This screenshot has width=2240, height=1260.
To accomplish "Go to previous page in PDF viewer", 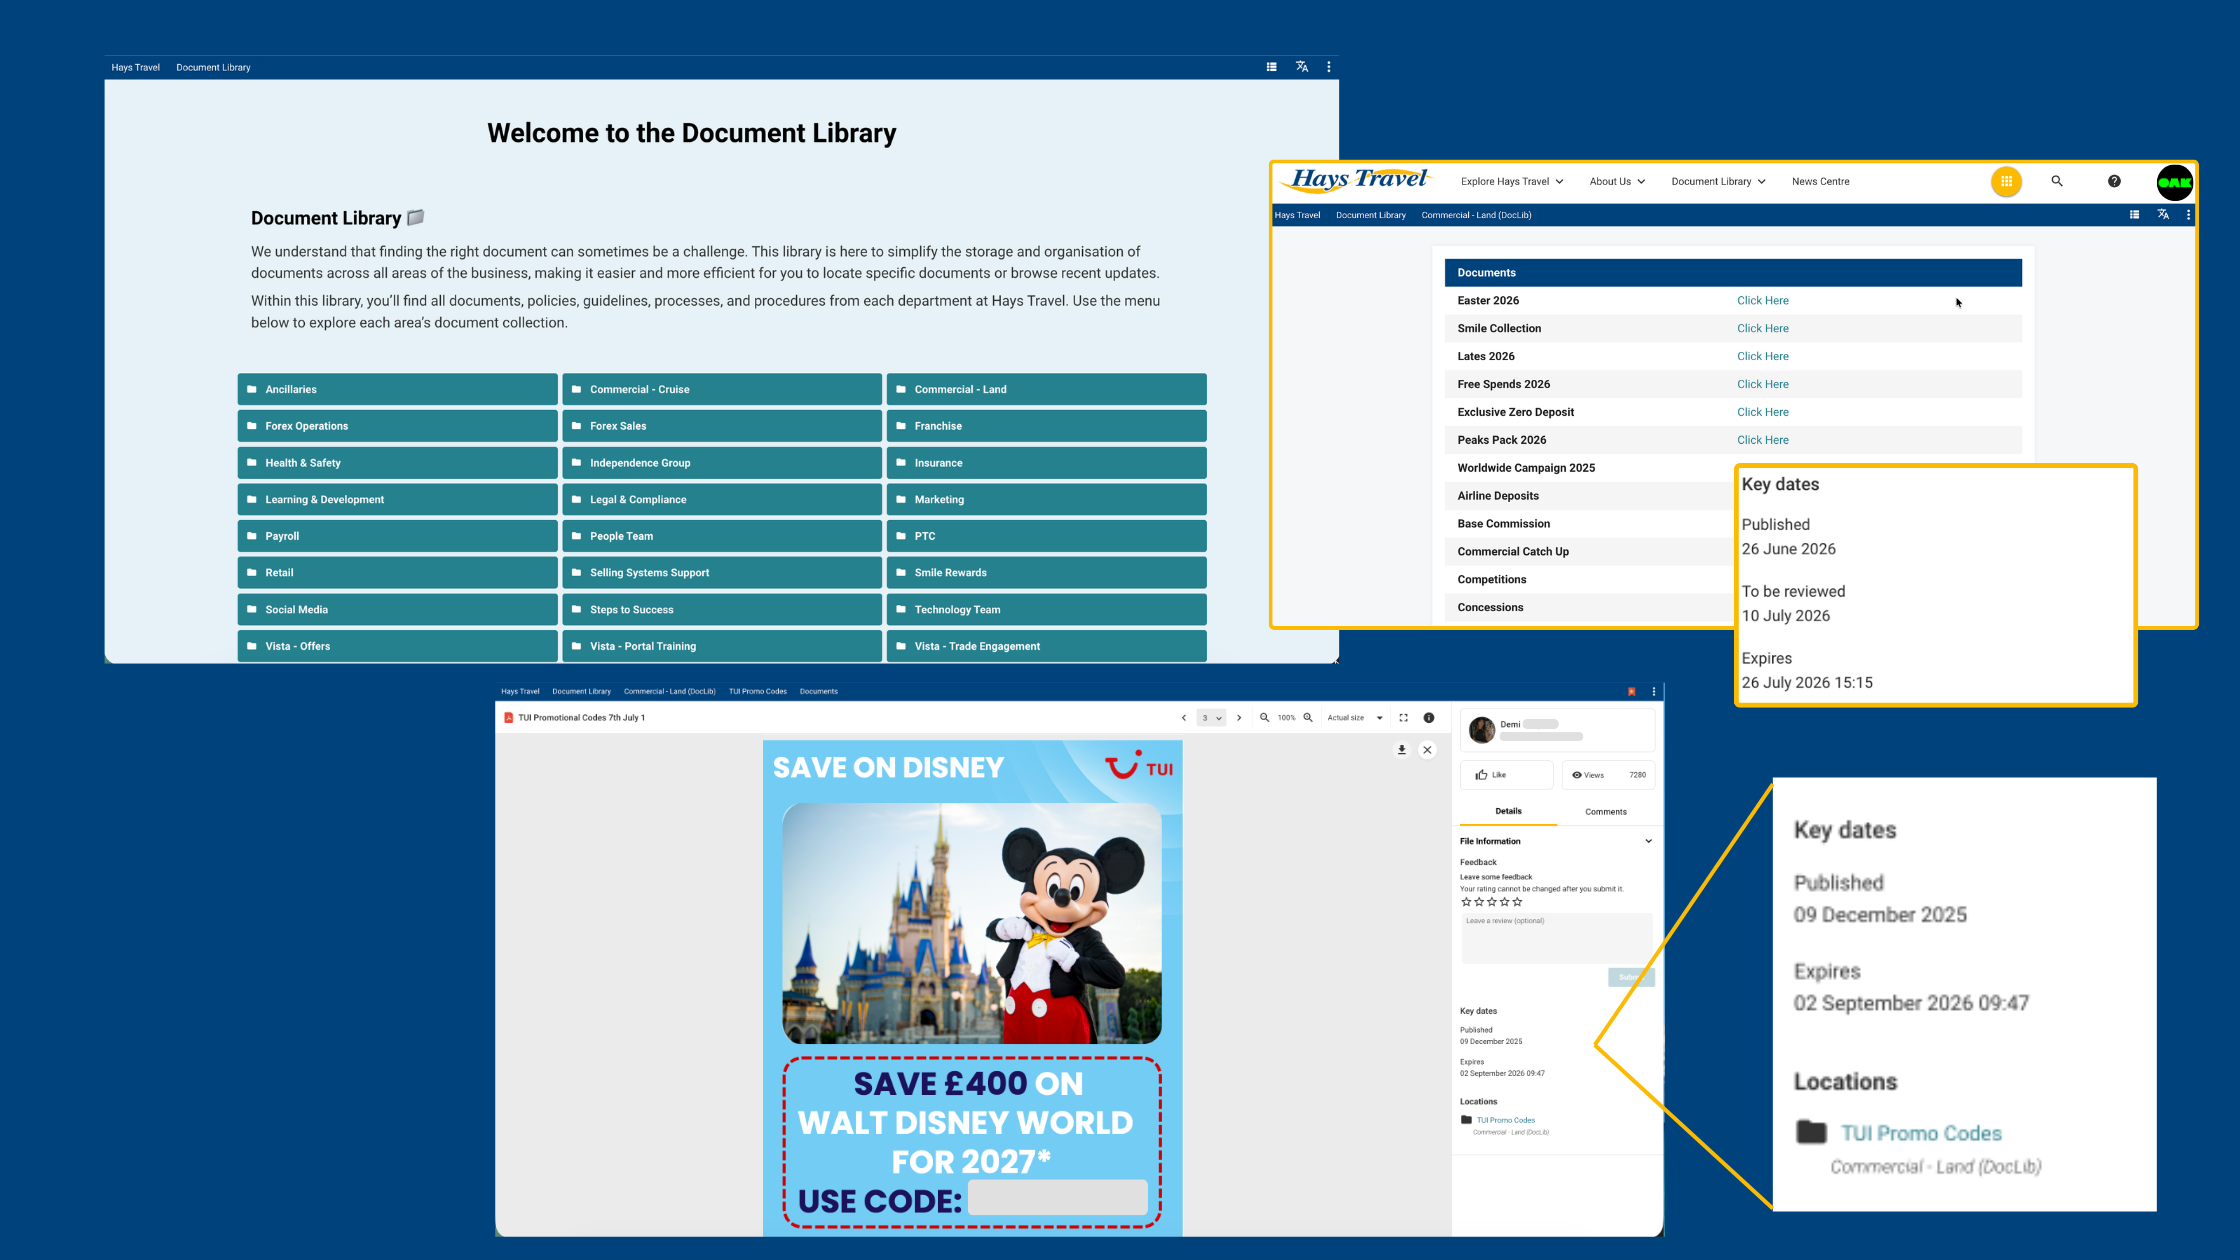I will [1184, 718].
